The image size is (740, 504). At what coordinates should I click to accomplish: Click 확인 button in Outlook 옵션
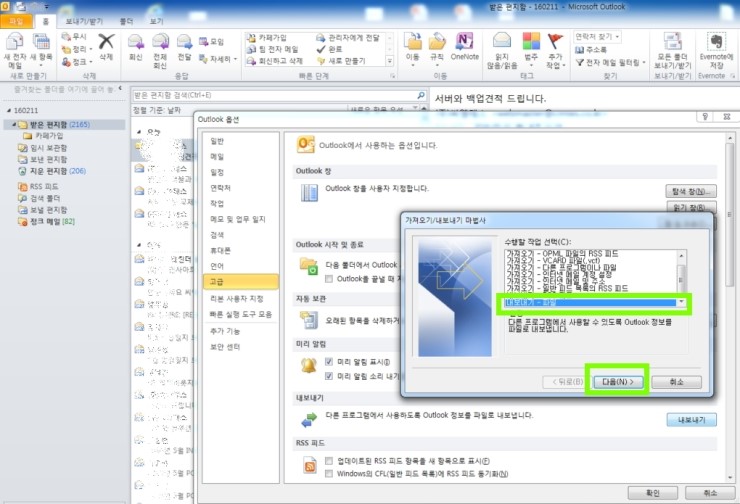coord(653,493)
